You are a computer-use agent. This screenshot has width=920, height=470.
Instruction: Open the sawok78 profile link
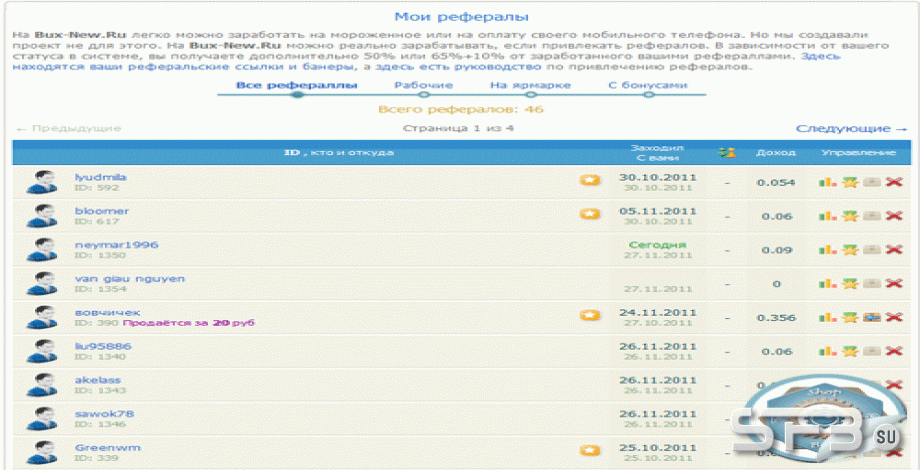point(104,414)
